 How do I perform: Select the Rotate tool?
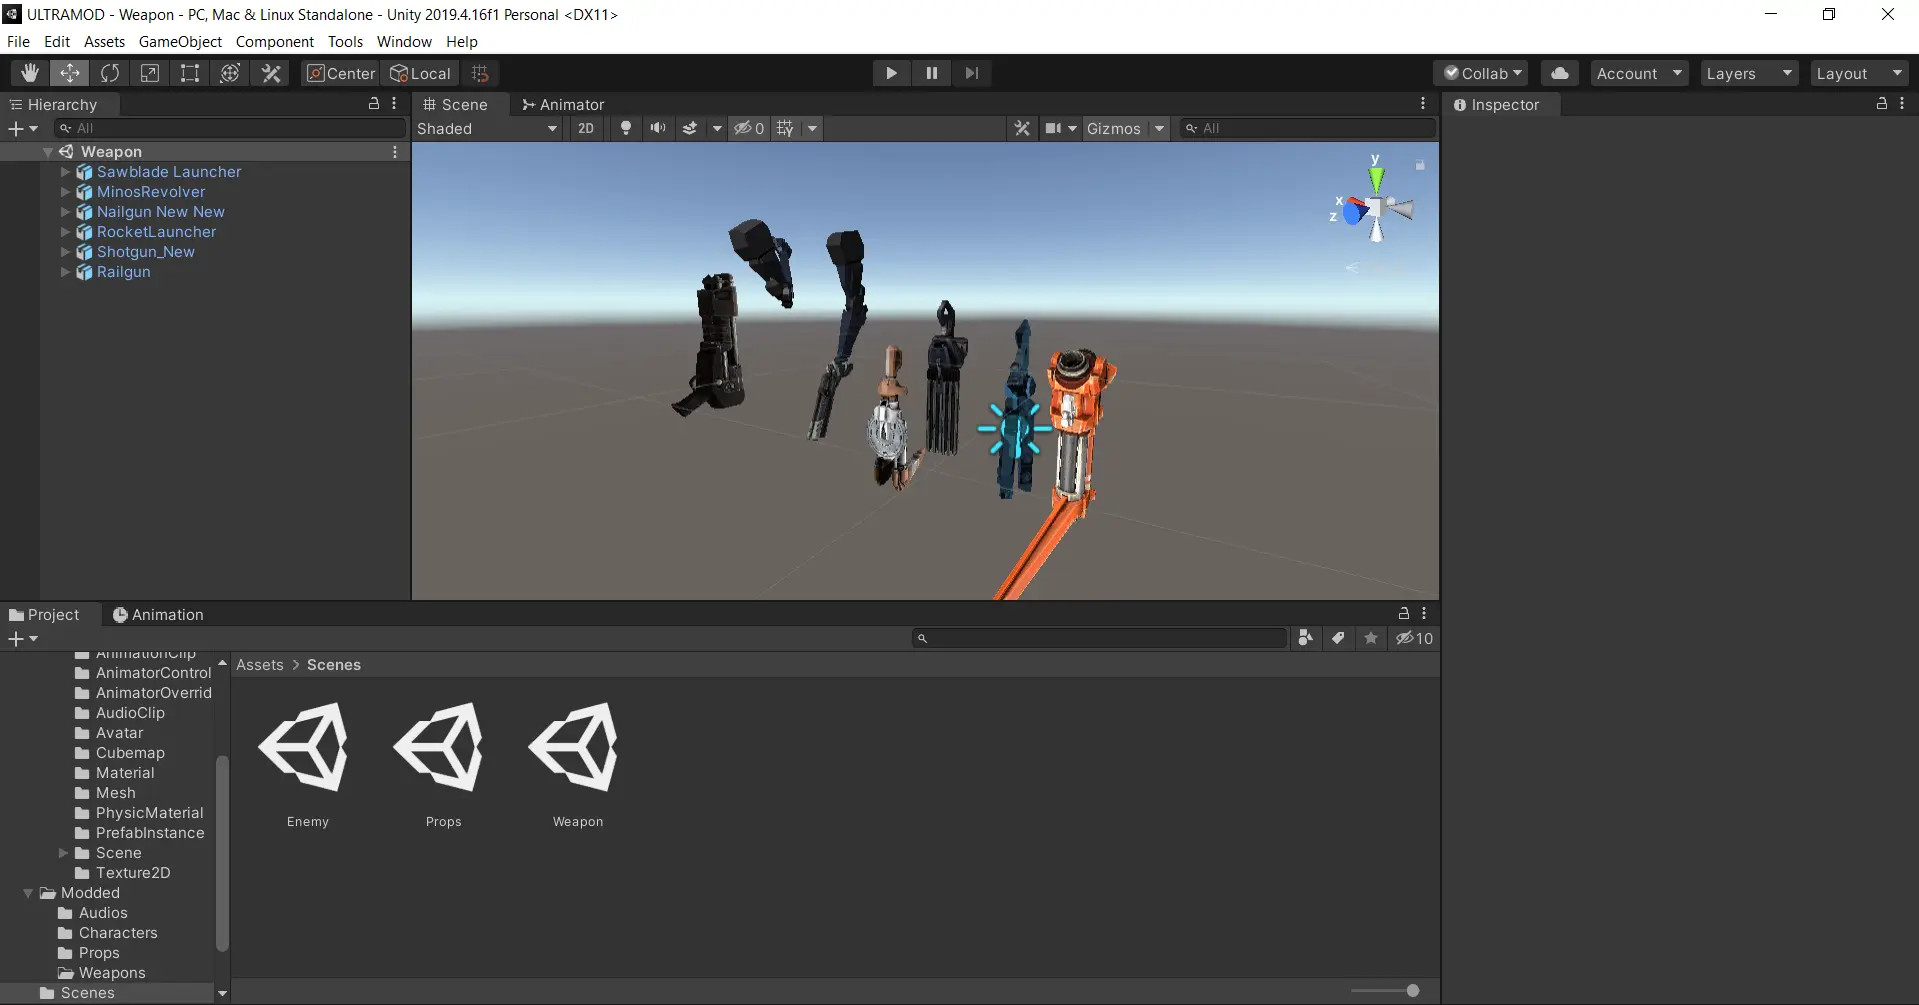(x=110, y=73)
